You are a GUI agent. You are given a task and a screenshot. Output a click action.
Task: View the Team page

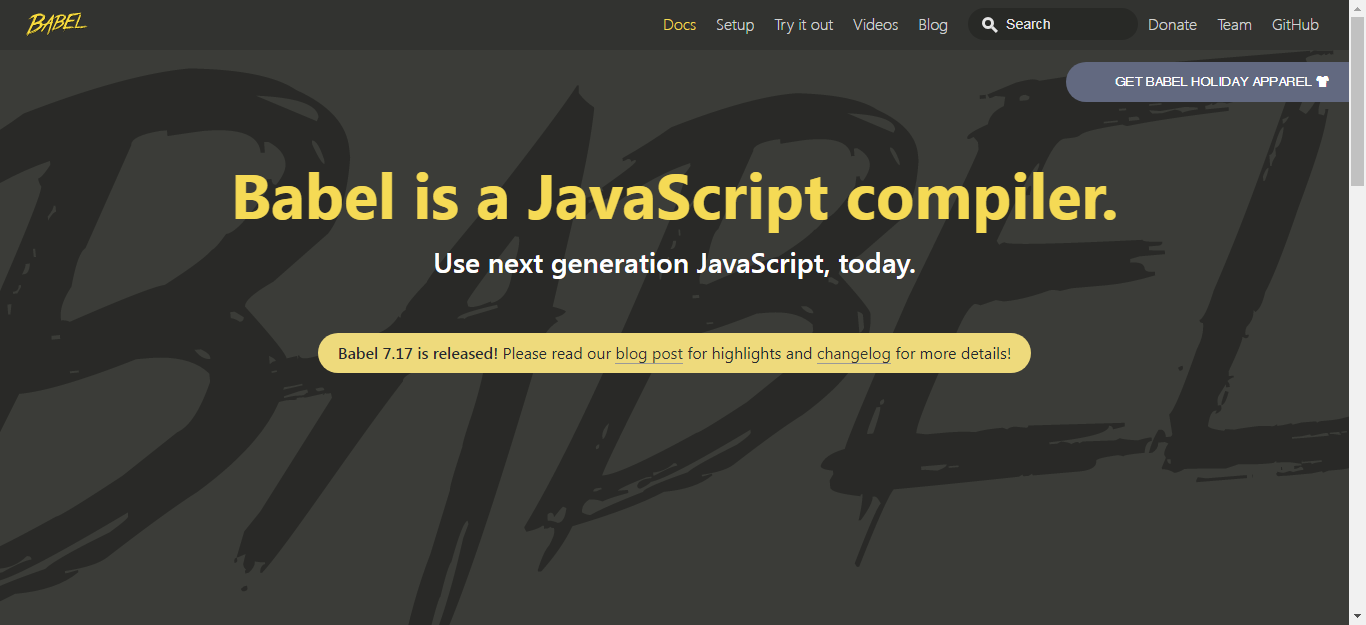pos(1234,25)
